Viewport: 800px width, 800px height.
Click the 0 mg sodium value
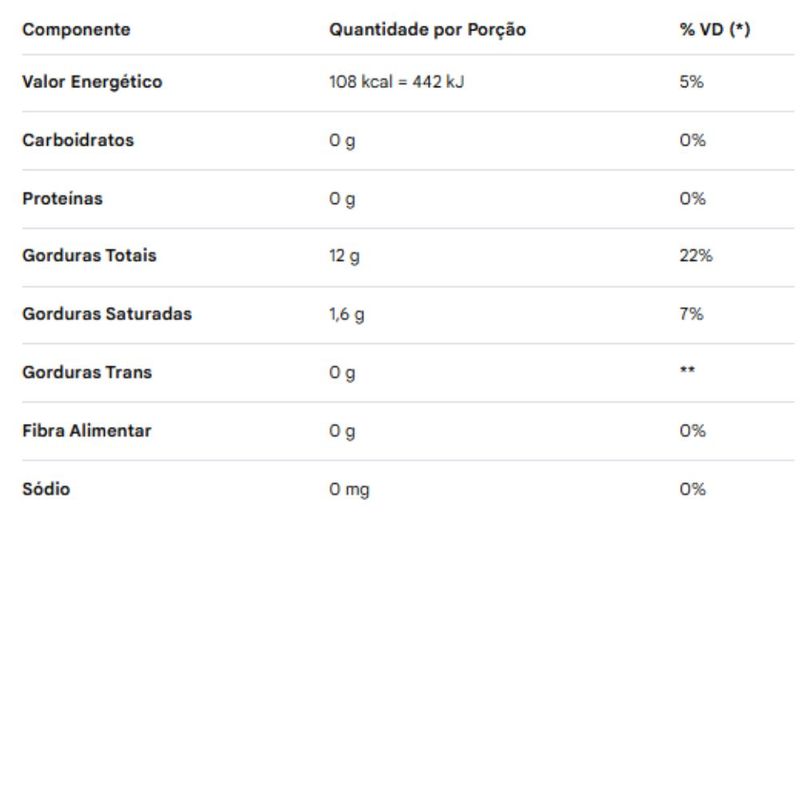[349, 490]
